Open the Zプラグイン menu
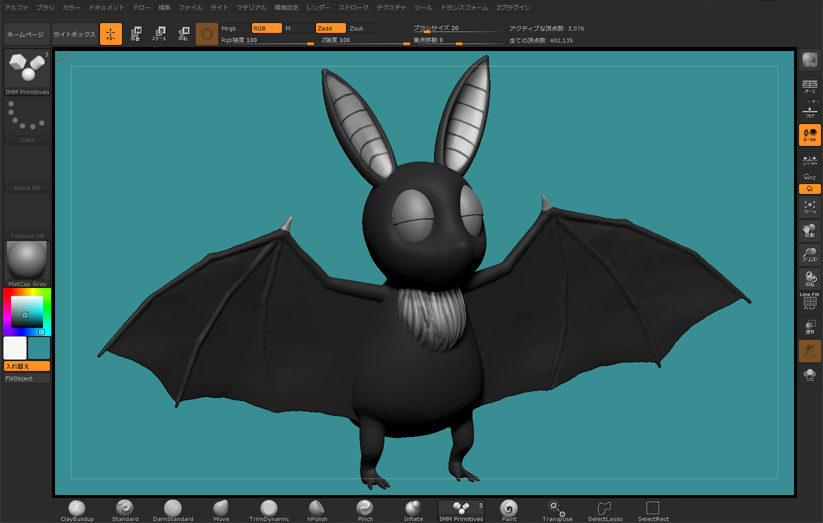This screenshot has width=823, height=523. click(513, 7)
